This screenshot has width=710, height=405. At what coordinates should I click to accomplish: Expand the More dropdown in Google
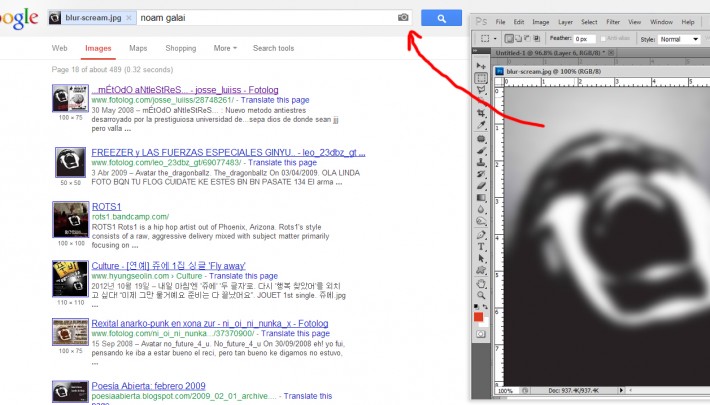point(225,48)
